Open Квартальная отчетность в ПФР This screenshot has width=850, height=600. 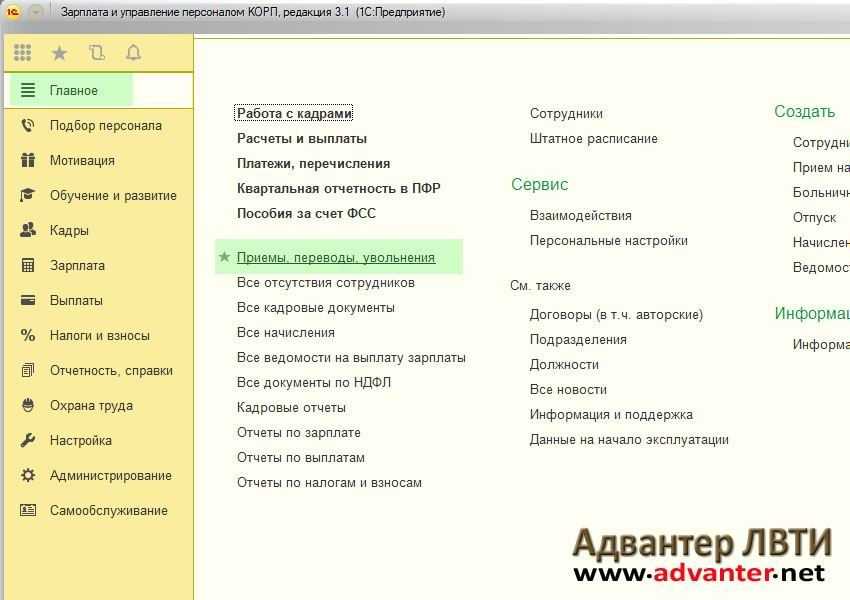[339, 188]
